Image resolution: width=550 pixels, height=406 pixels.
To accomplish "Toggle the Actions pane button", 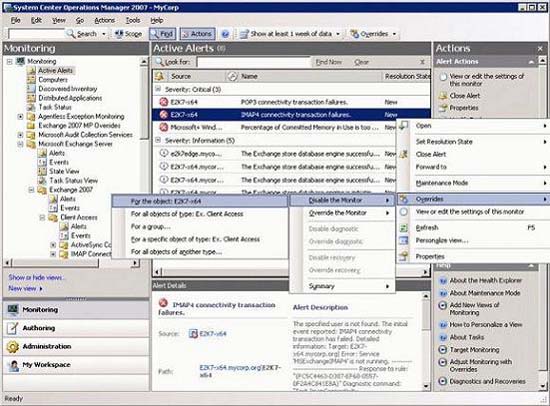I will tap(197, 34).
